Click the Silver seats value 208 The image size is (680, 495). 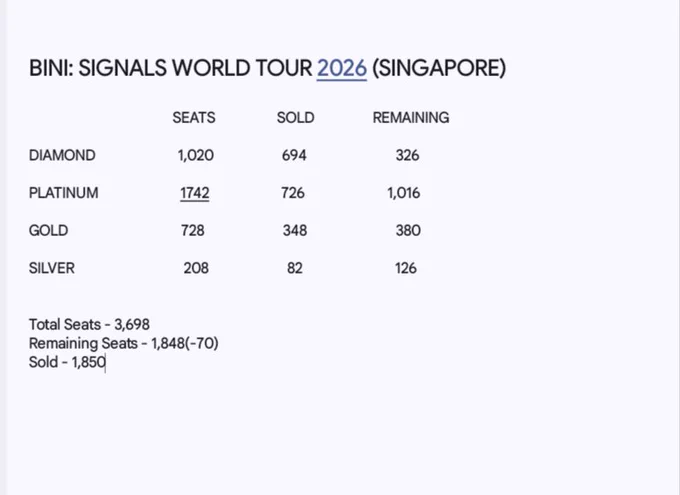click(x=196, y=268)
